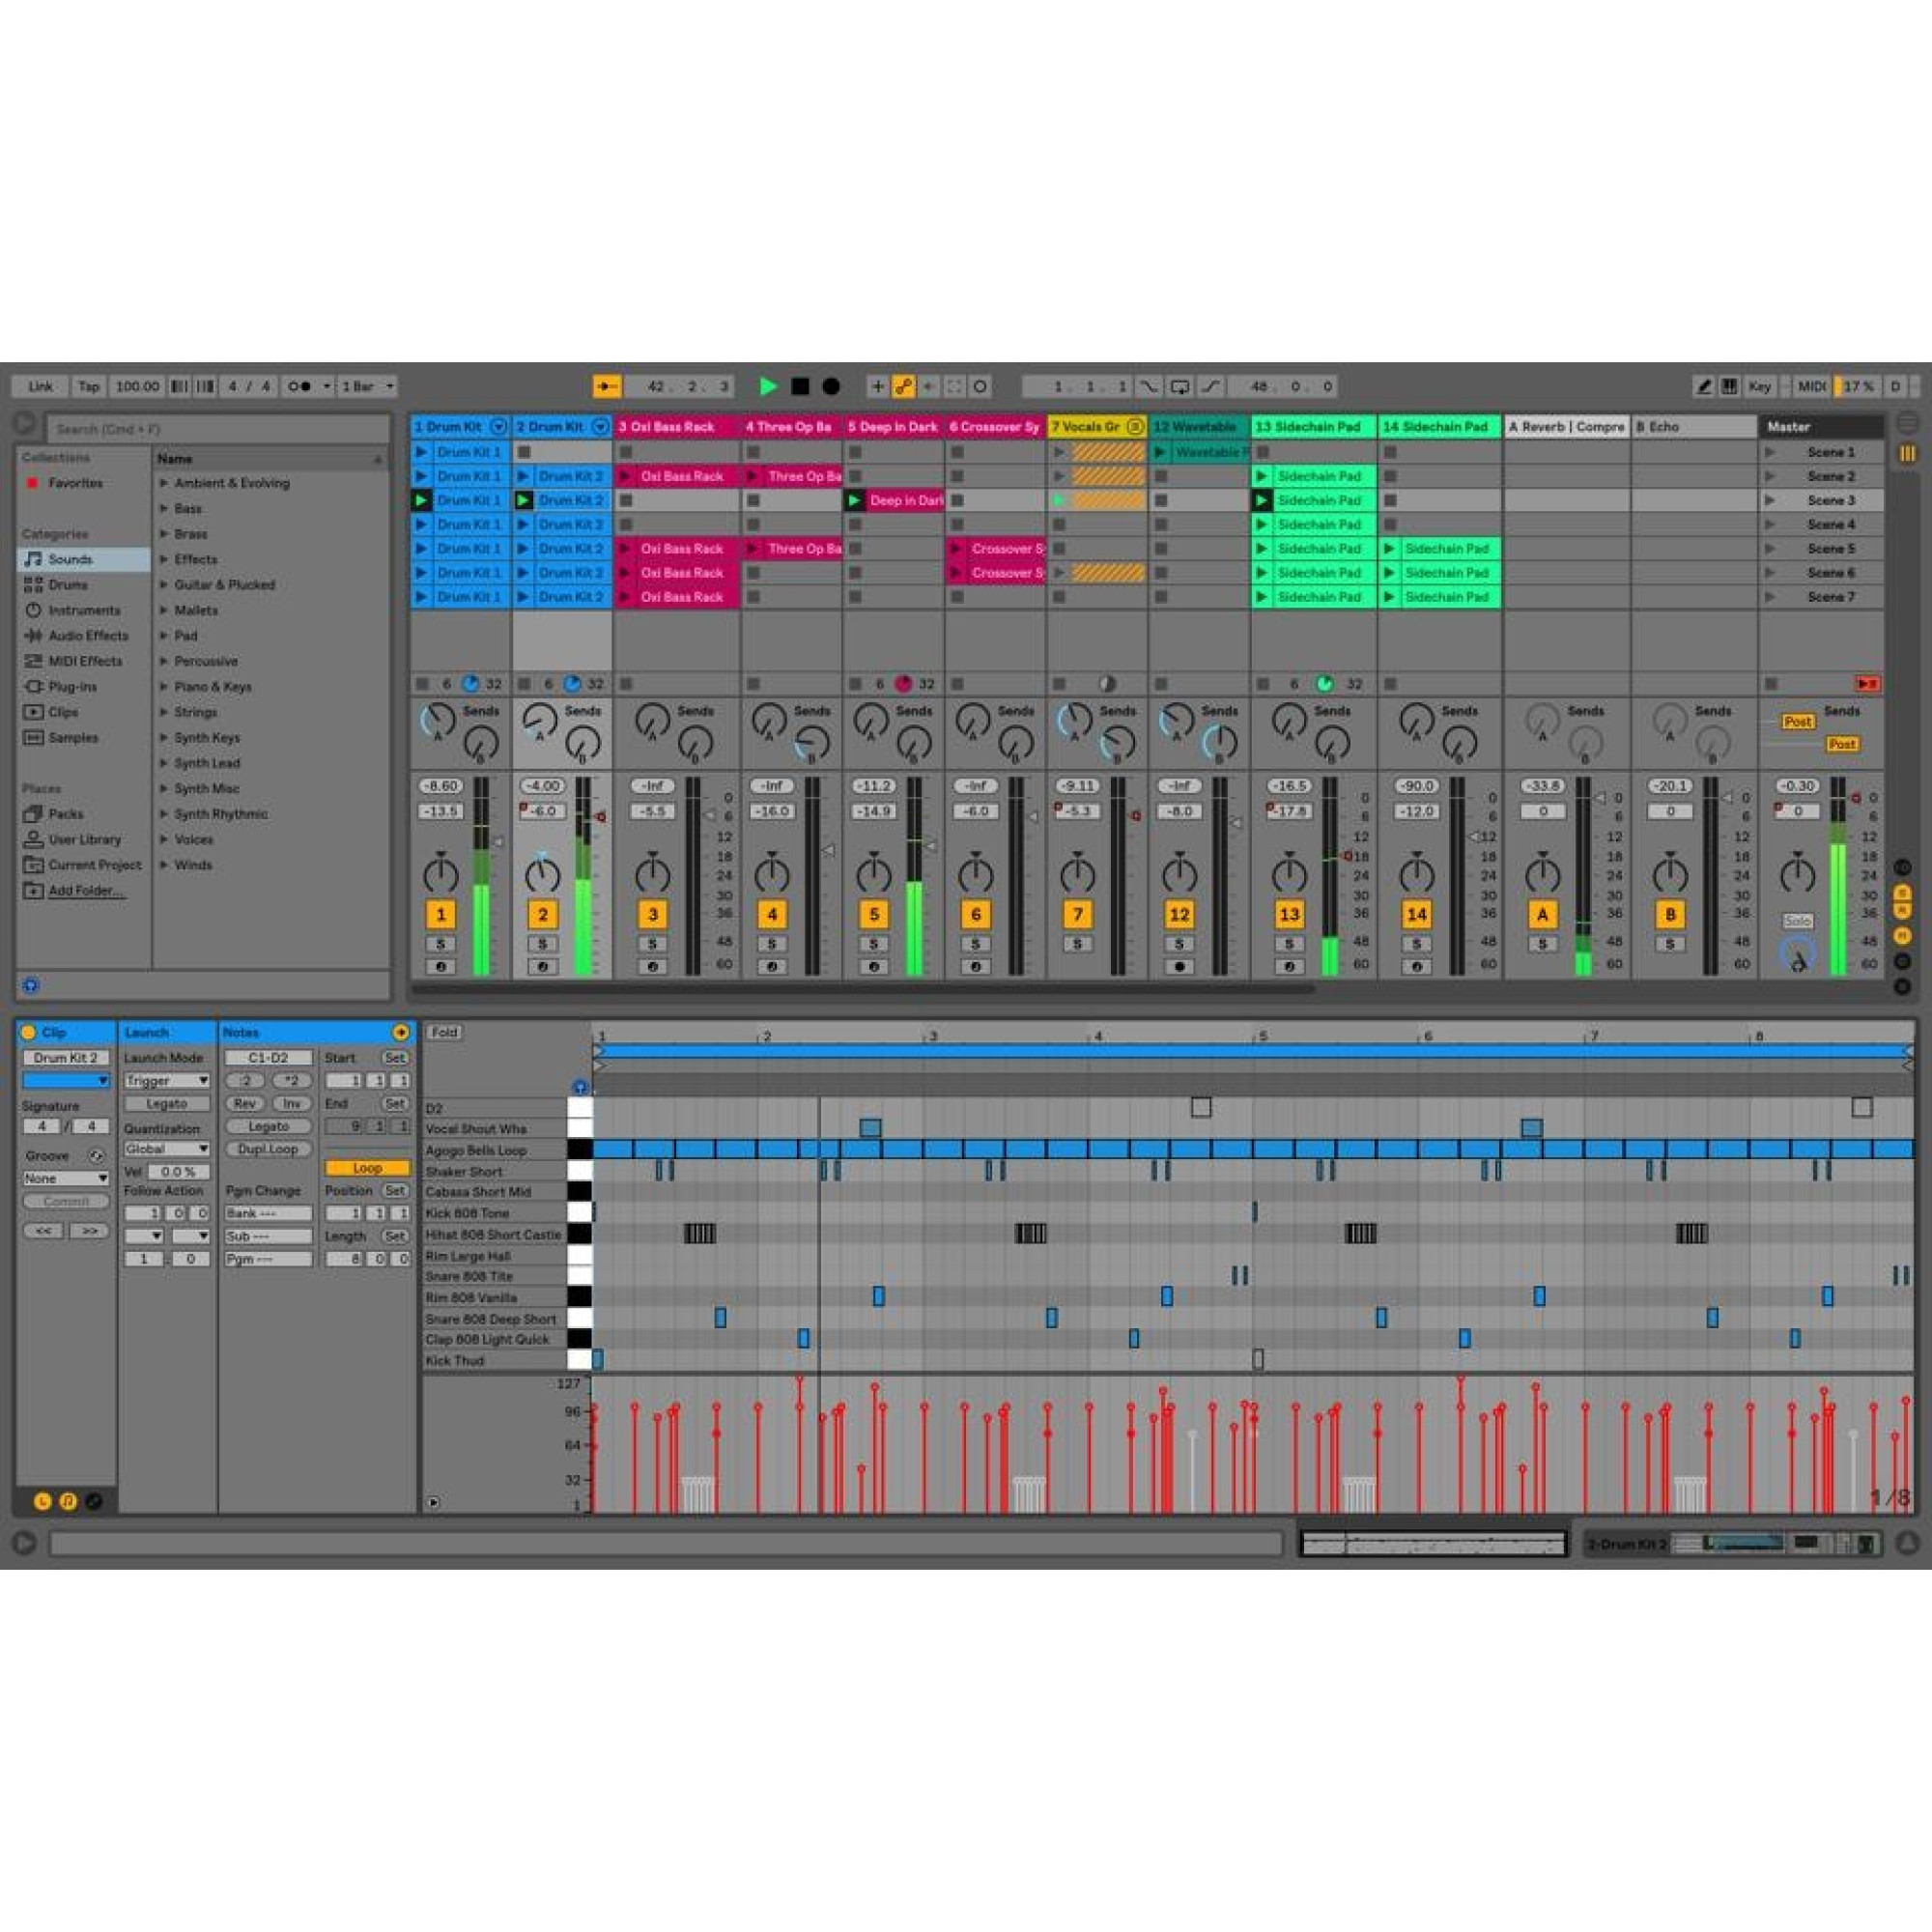The width and height of the screenshot is (1932, 1932).
Task: Click the Arrangement Record button
Action: click(x=831, y=386)
